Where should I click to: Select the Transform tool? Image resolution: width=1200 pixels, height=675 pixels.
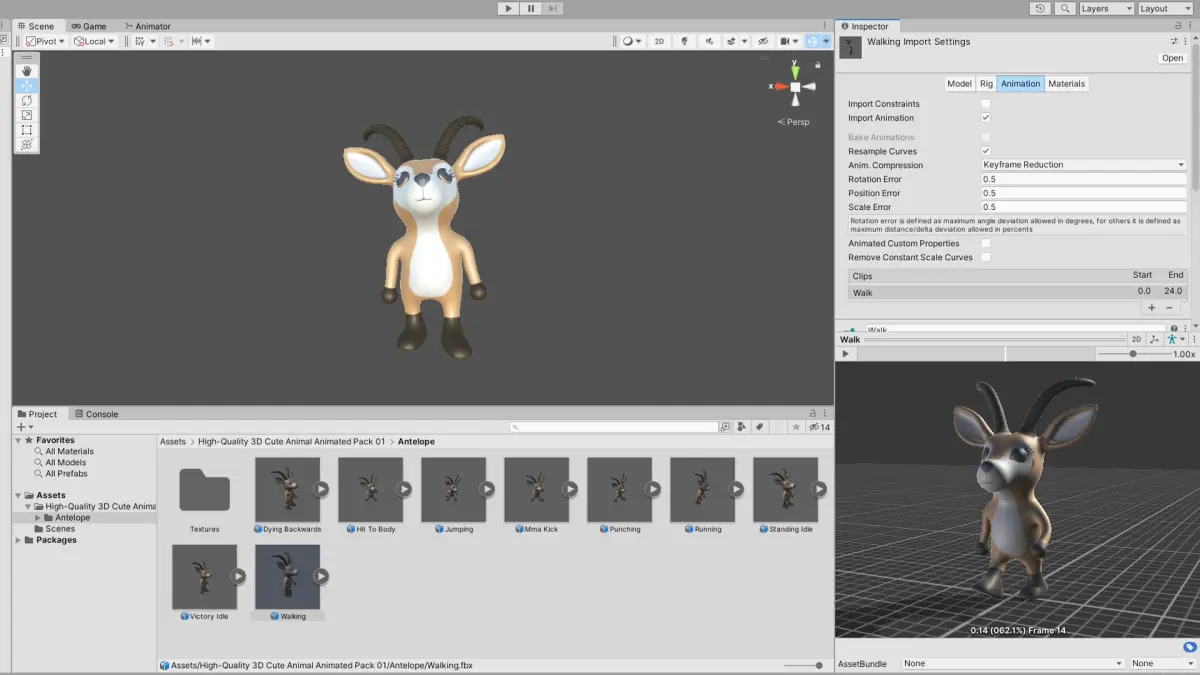tap(27, 145)
